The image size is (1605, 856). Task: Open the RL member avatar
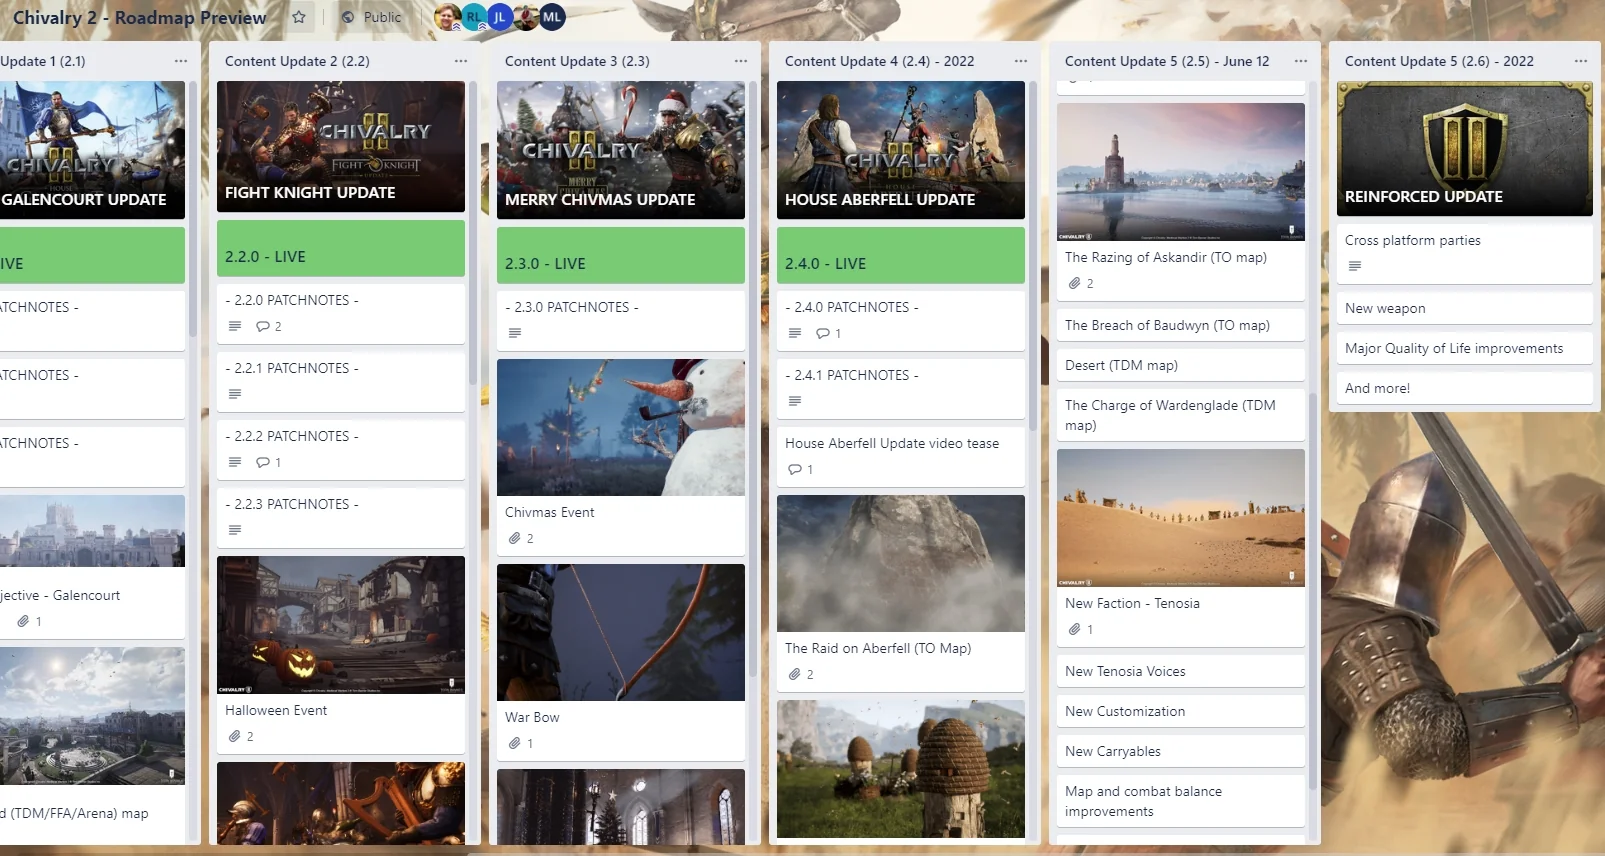click(x=473, y=17)
